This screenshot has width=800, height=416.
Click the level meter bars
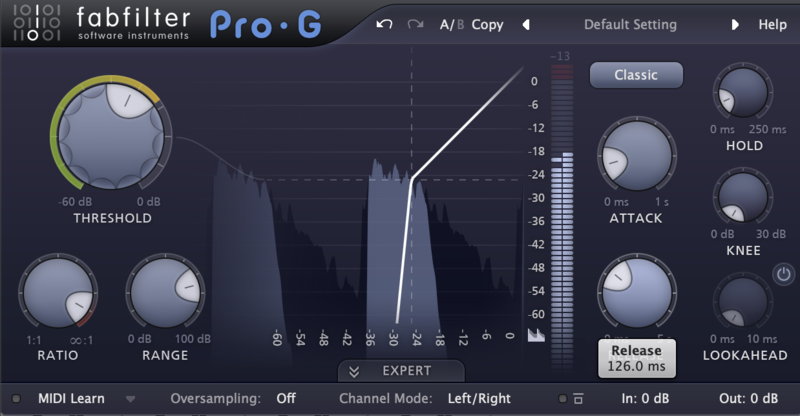click(562, 217)
